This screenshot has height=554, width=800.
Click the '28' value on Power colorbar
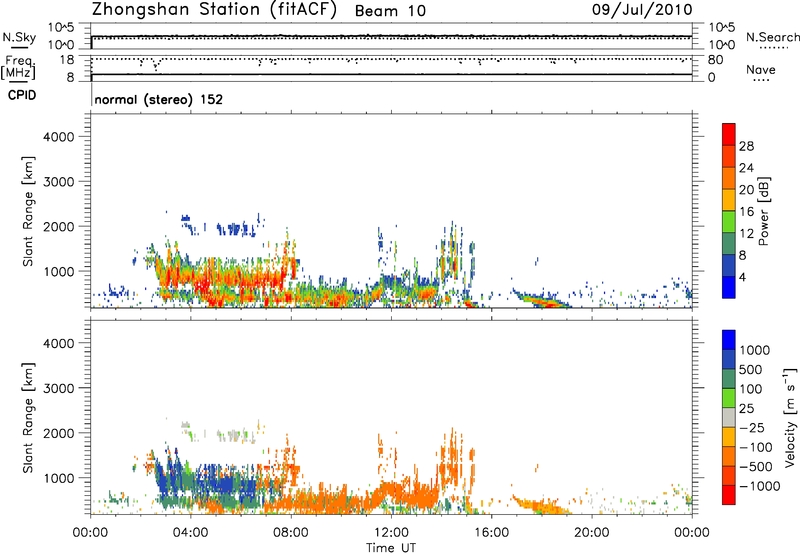pyautogui.click(x=746, y=146)
